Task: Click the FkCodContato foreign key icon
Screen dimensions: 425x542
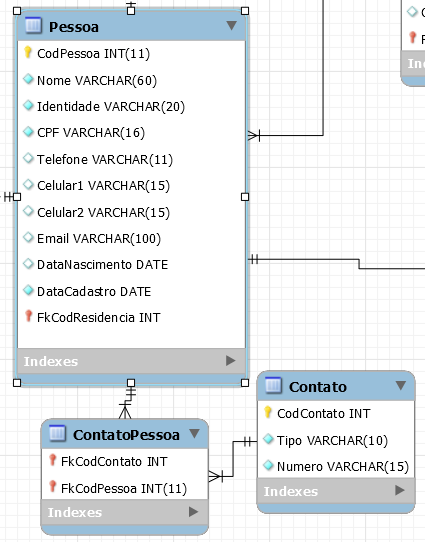Action: pyautogui.click(x=52, y=460)
